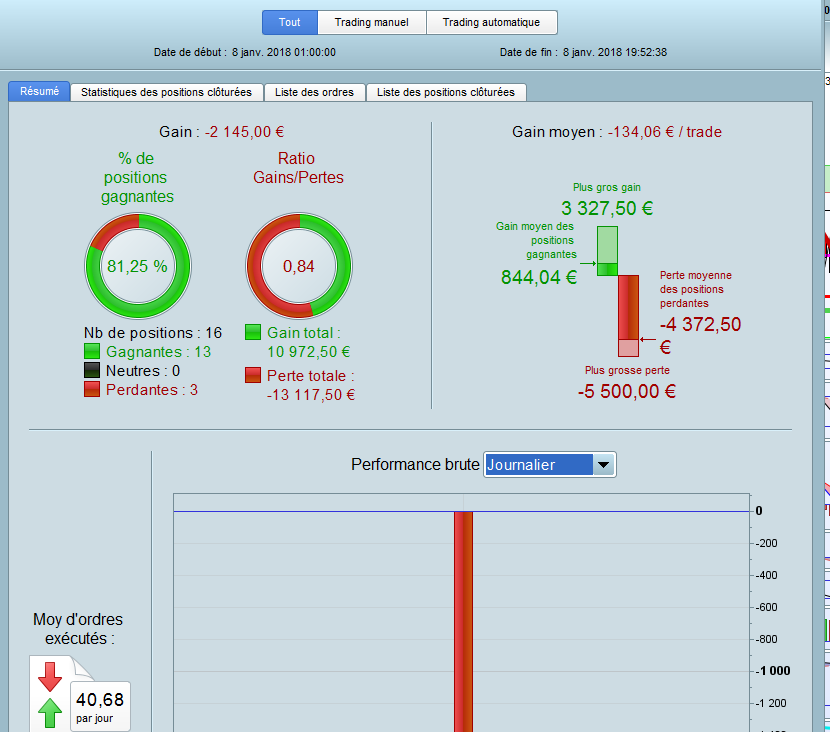Open the Liste des ordres tab
Viewport: 830px width, 732px height.
314,92
